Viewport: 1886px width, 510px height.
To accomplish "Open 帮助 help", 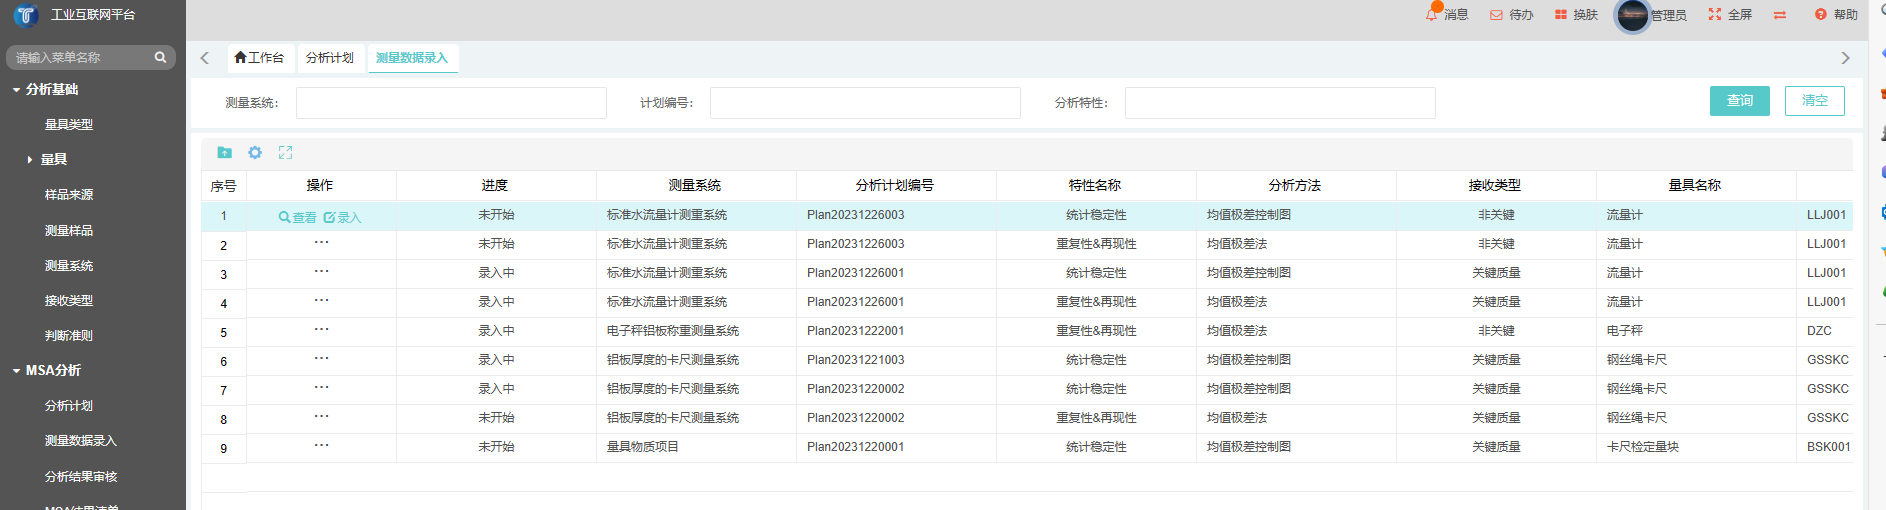I will pyautogui.click(x=1836, y=15).
